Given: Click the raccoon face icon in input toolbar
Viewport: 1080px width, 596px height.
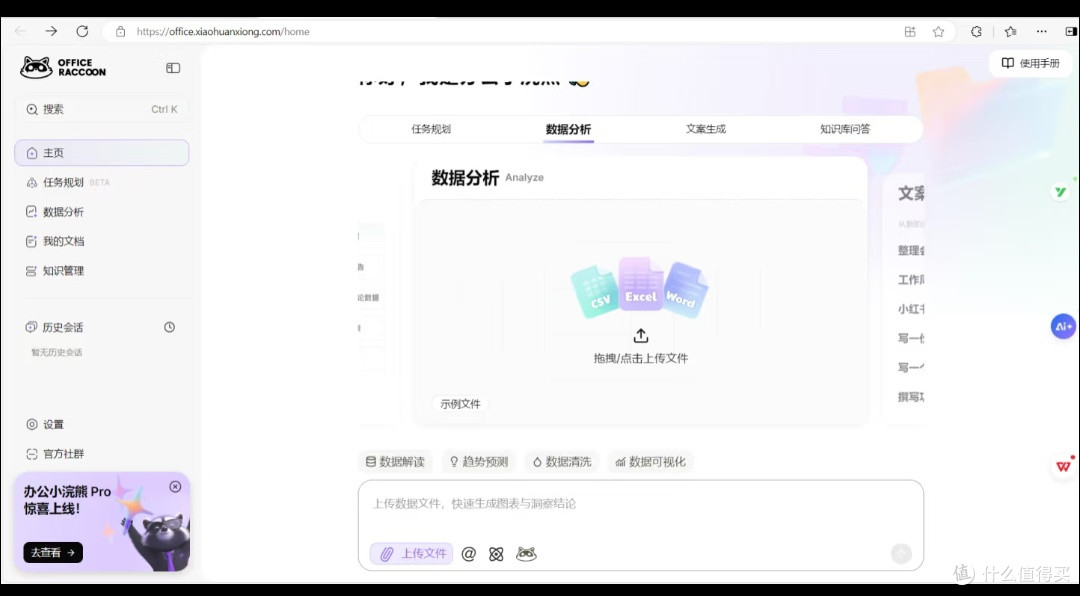Looking at the screenshot, I should coord(526,554).
